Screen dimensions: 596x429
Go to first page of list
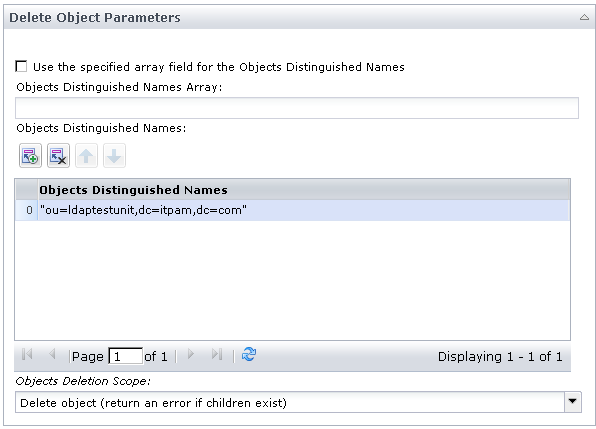coord(27,355)
